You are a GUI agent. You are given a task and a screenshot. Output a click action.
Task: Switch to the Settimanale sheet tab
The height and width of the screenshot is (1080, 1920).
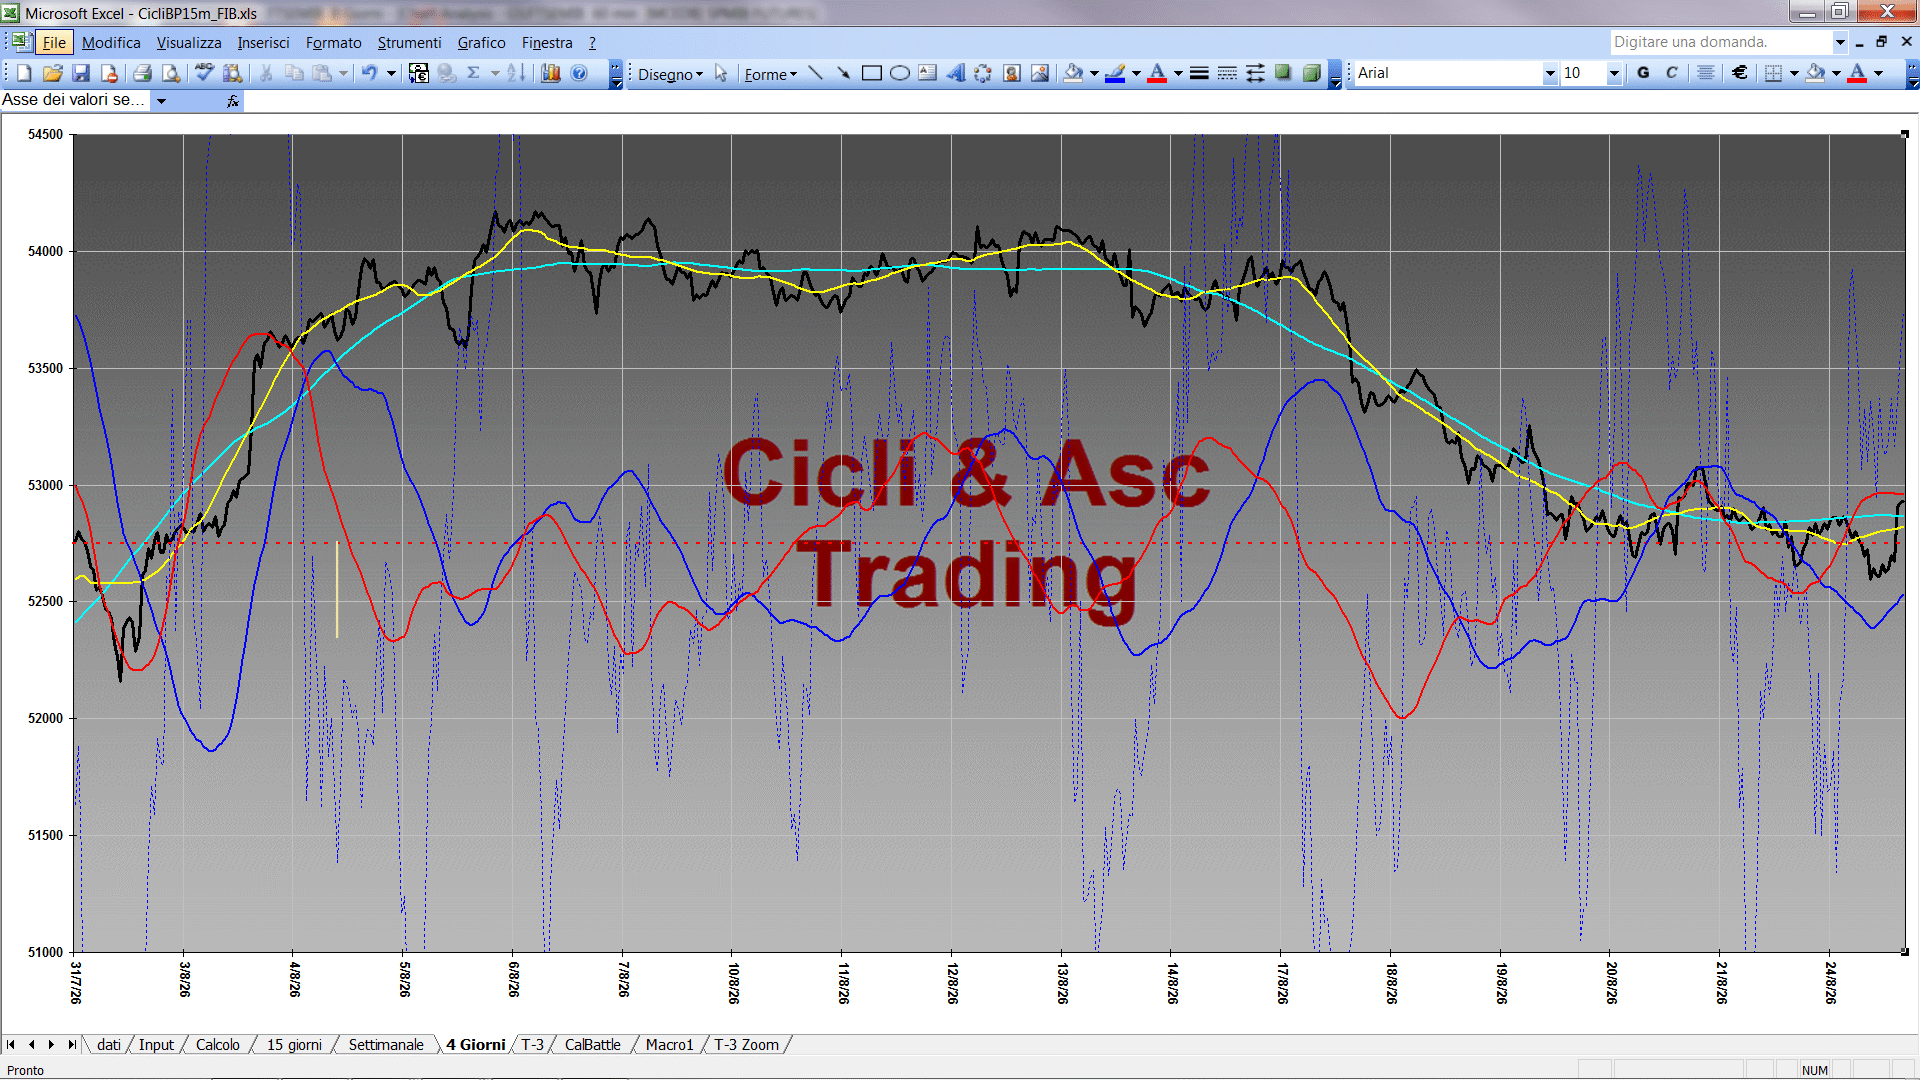coord(386,1045)
